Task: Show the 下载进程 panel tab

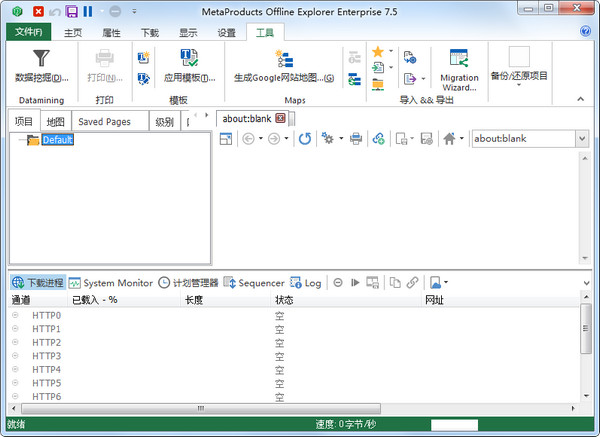Action: [38, 283]
